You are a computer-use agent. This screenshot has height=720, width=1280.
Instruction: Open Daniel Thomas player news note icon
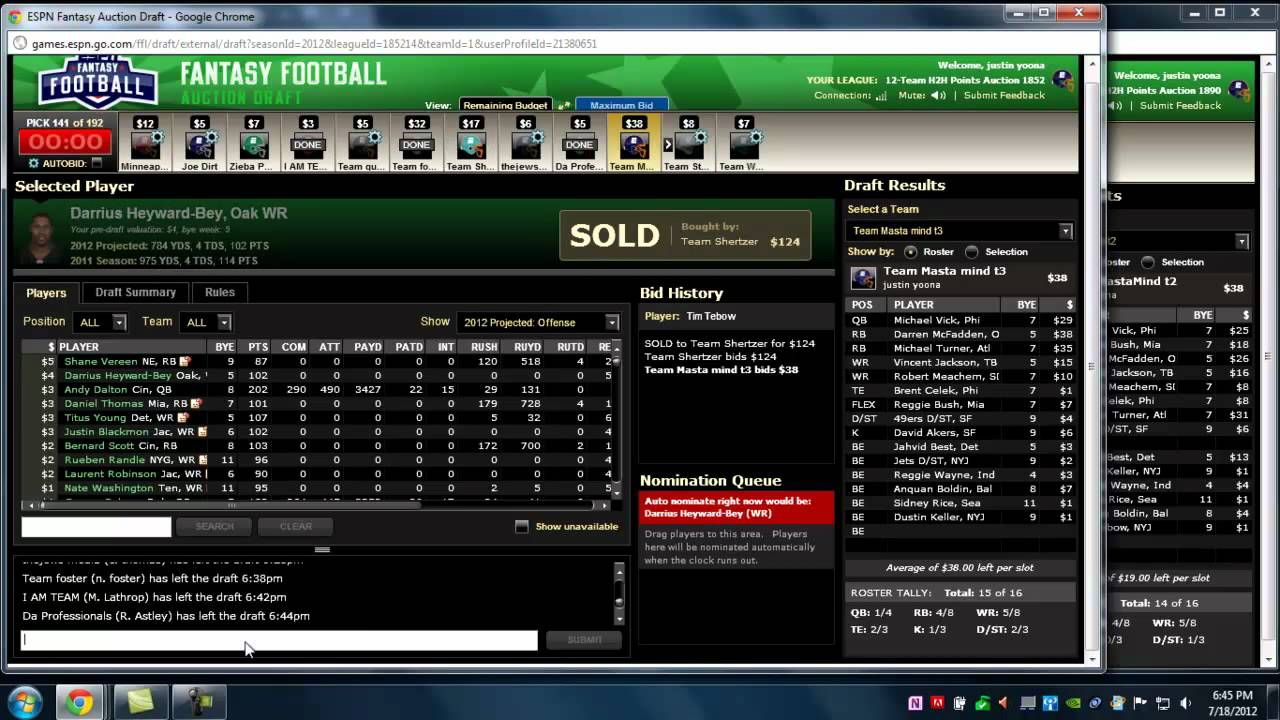tap(196, 403)
